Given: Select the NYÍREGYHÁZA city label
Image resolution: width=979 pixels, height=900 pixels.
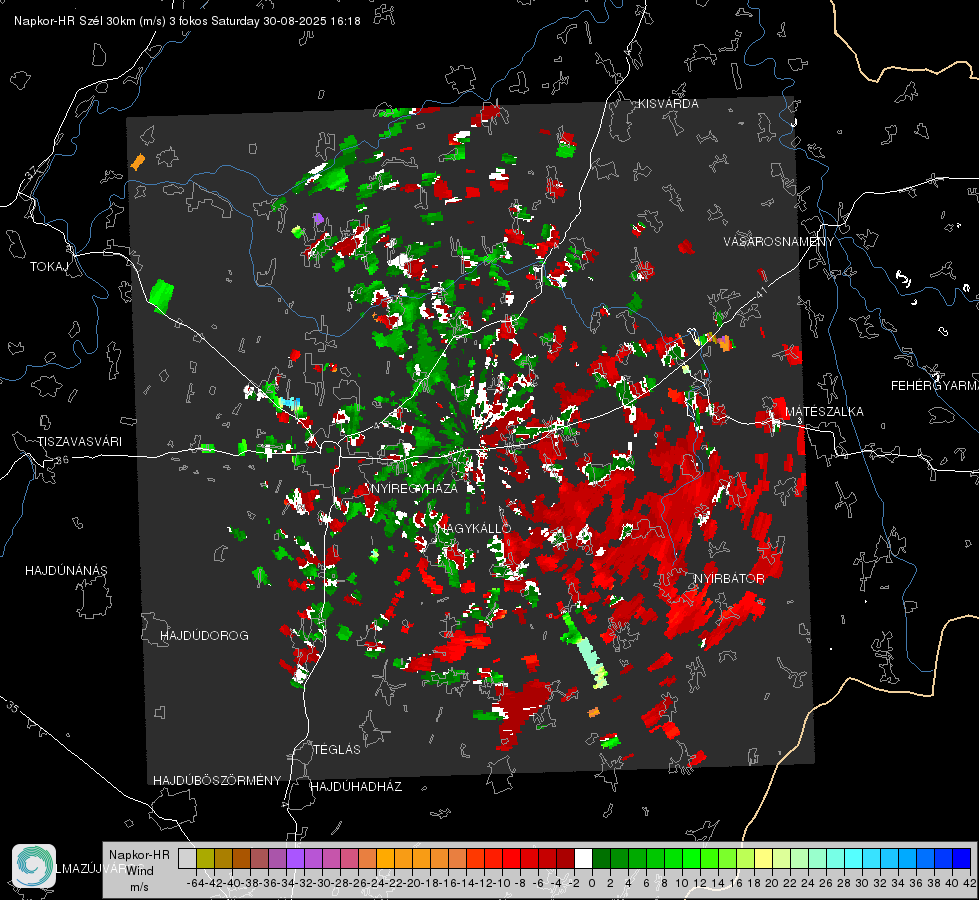Looking at the screenshot, I should click(414, 488).
